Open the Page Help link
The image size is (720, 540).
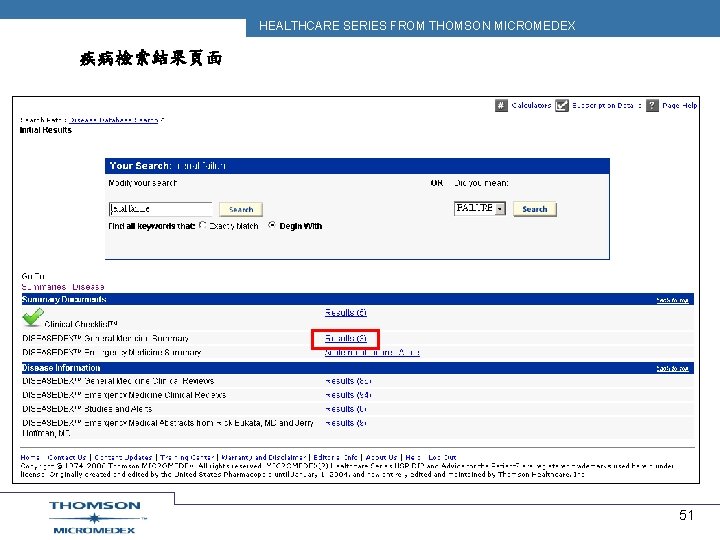(x=680, y=106)
